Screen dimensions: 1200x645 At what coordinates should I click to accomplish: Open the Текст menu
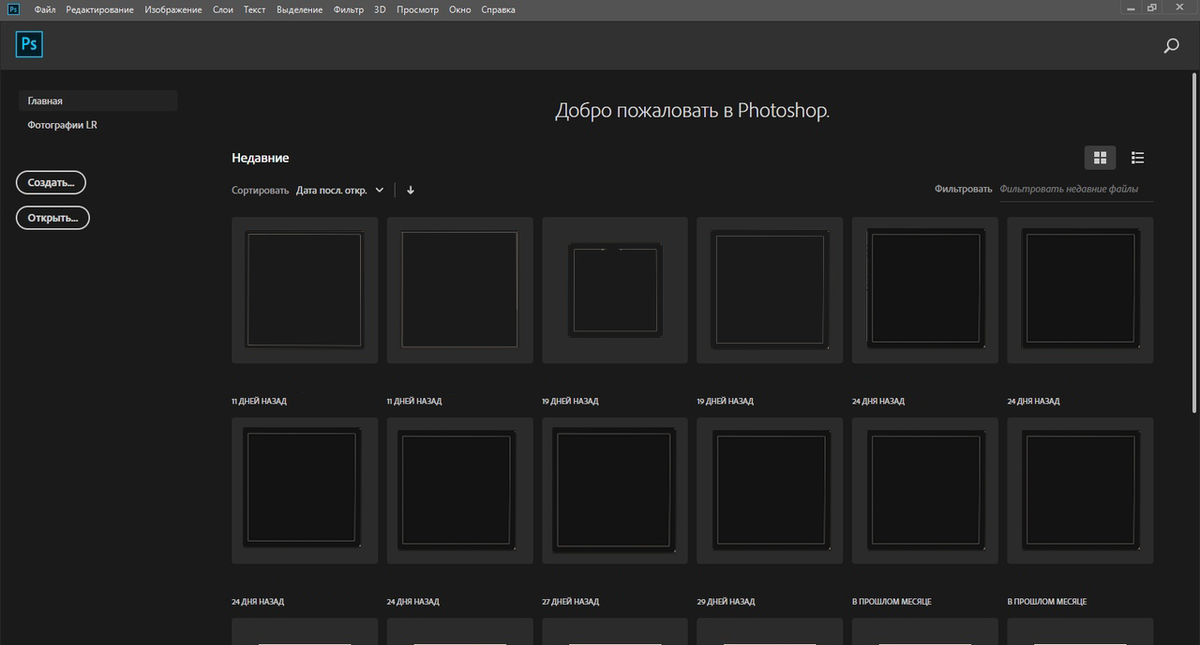(254, 9)
